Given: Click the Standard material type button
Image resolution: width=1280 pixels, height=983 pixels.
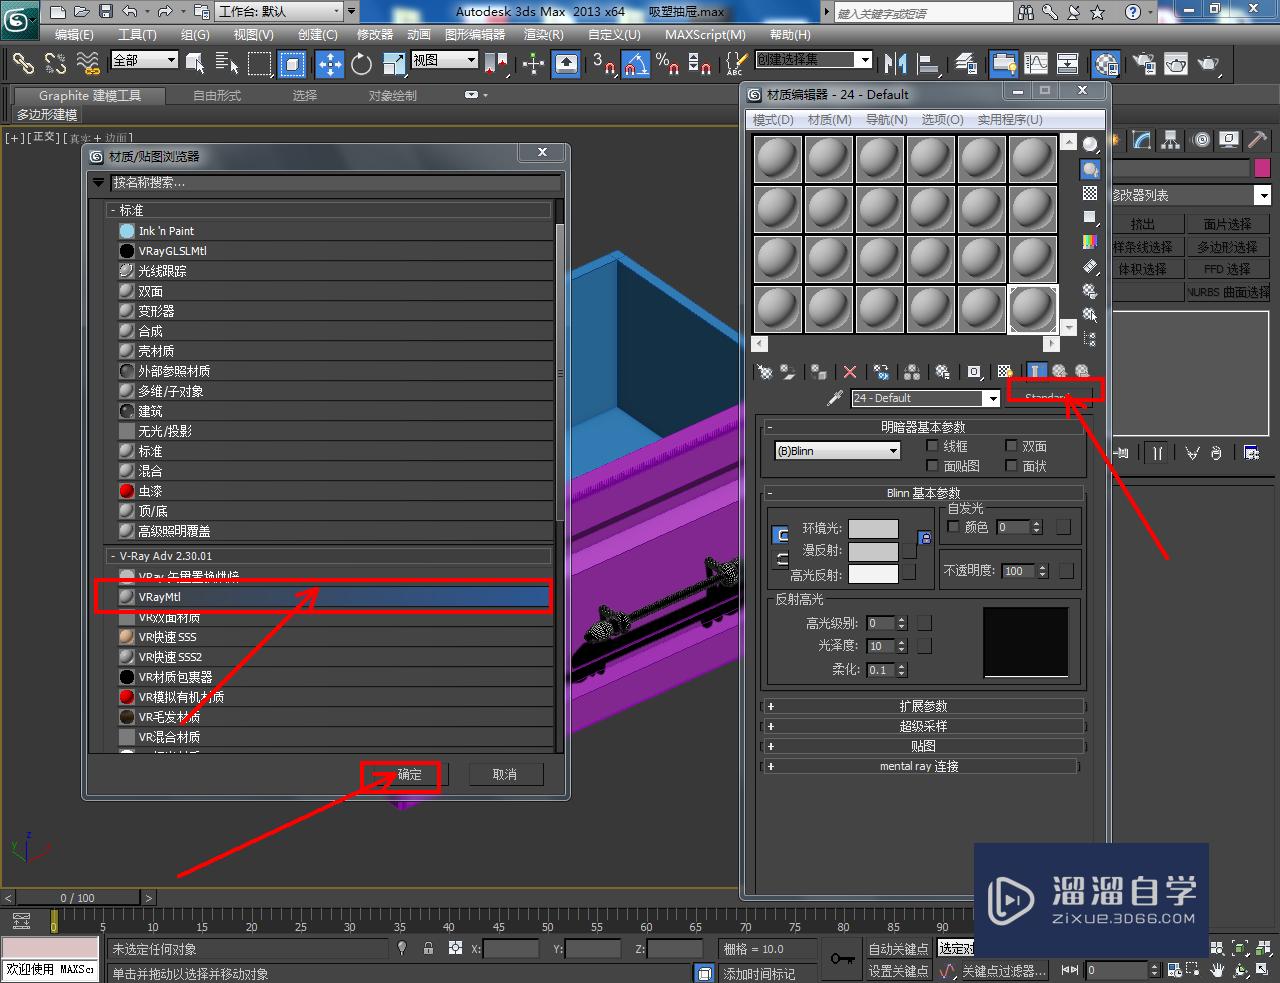Looking at the screenshot, I should (1048, 398).
